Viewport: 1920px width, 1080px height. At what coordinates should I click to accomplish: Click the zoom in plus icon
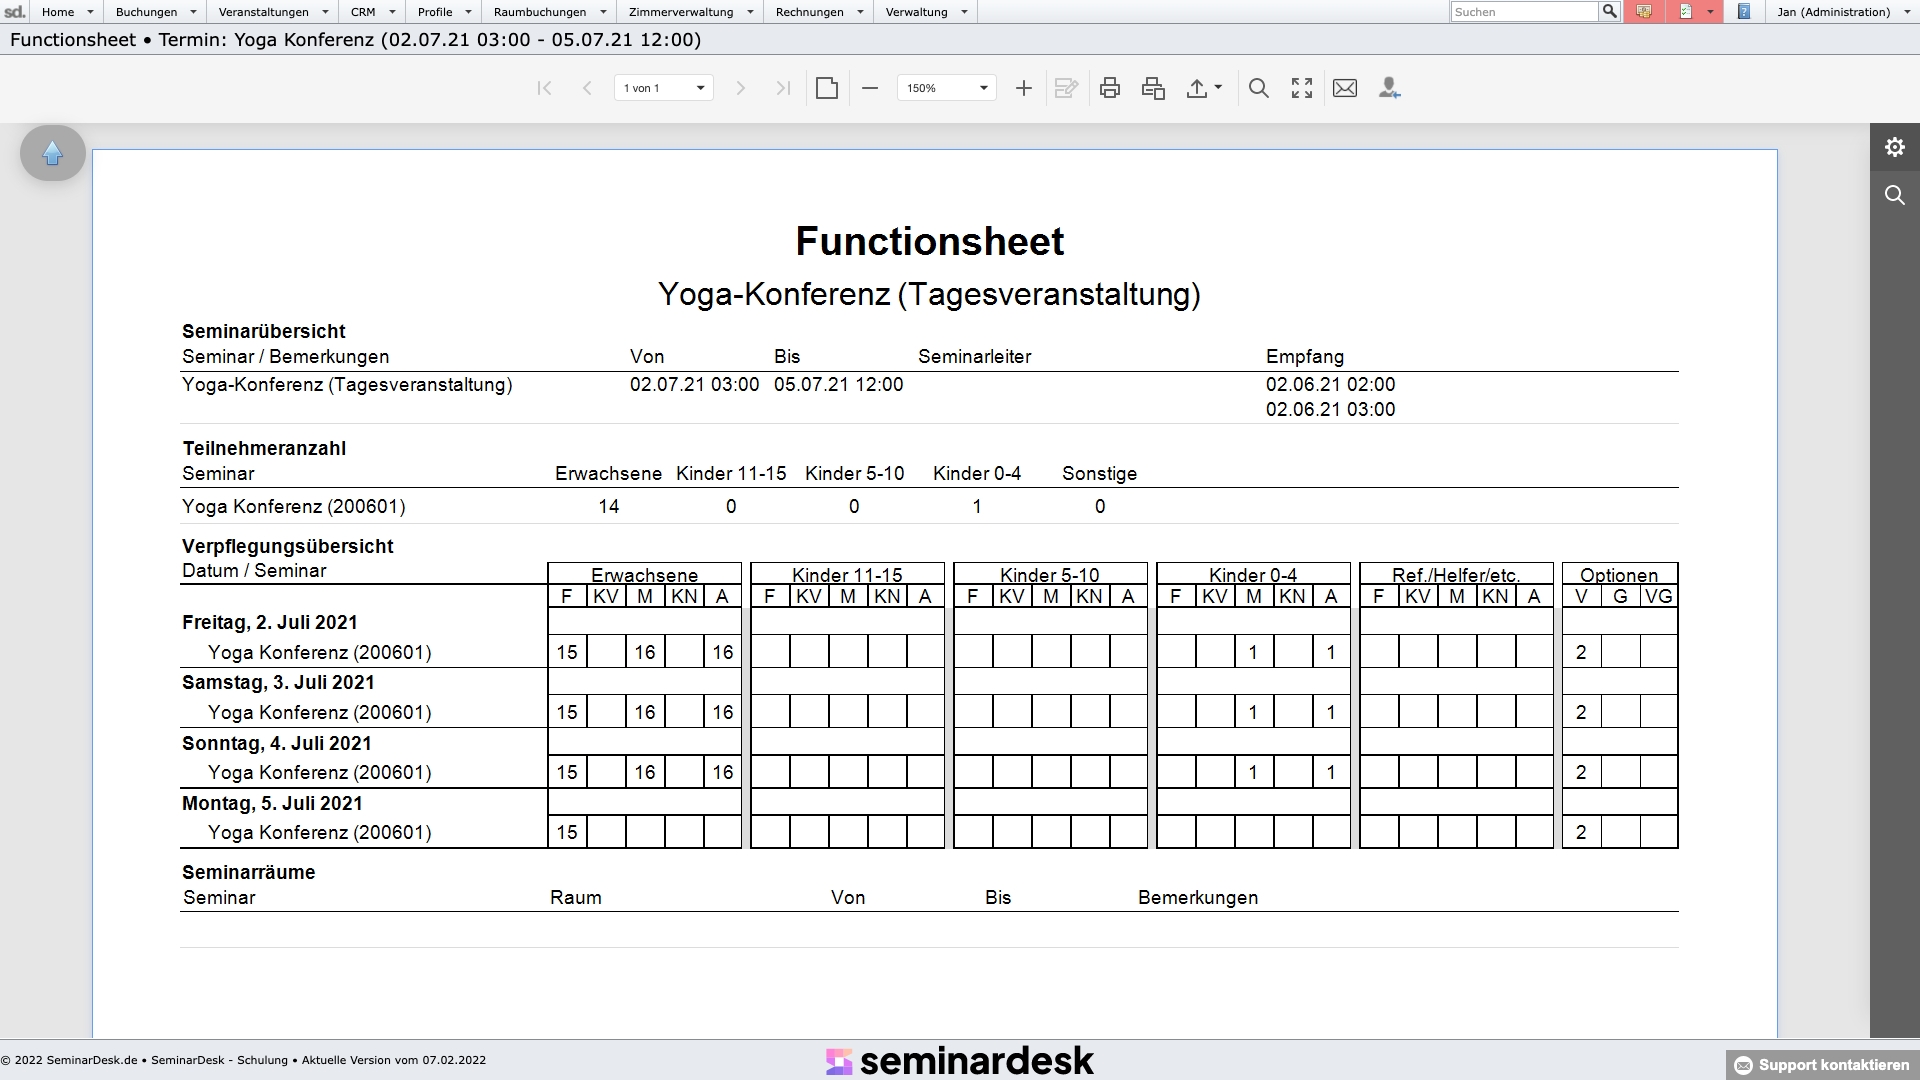click(x=1023, y=88)
